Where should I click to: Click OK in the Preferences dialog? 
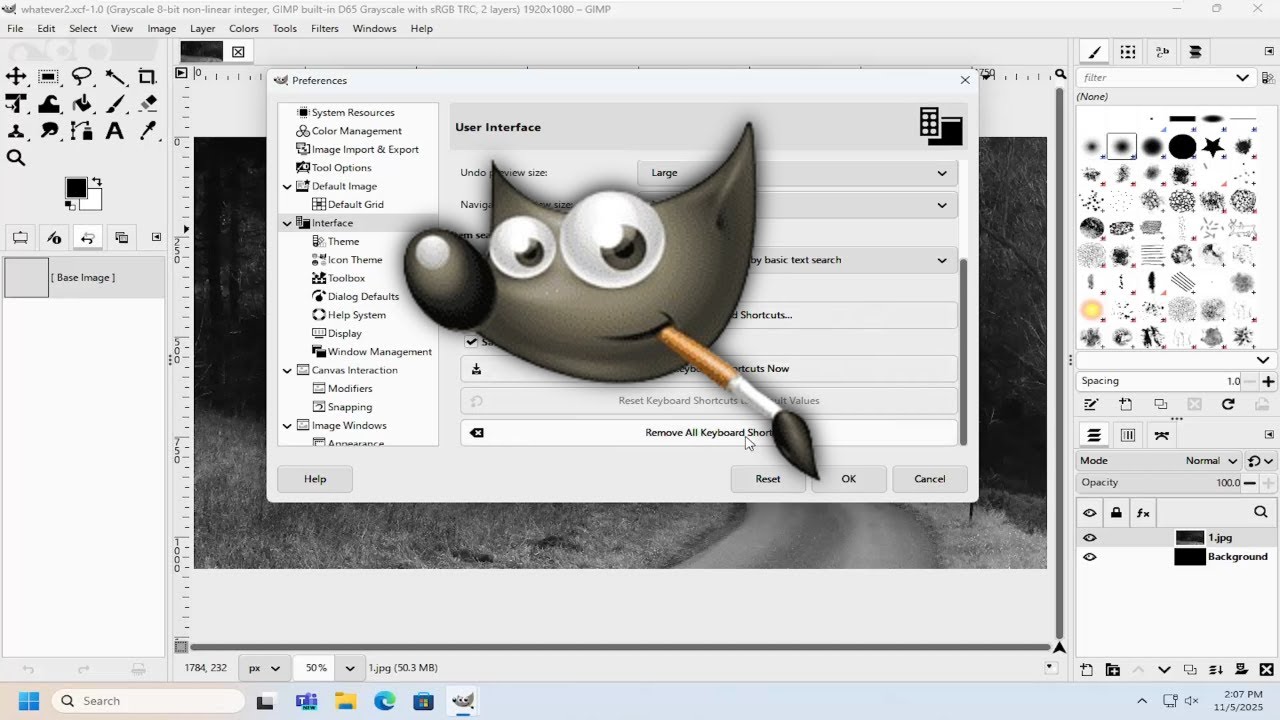(x=848, y=479)
